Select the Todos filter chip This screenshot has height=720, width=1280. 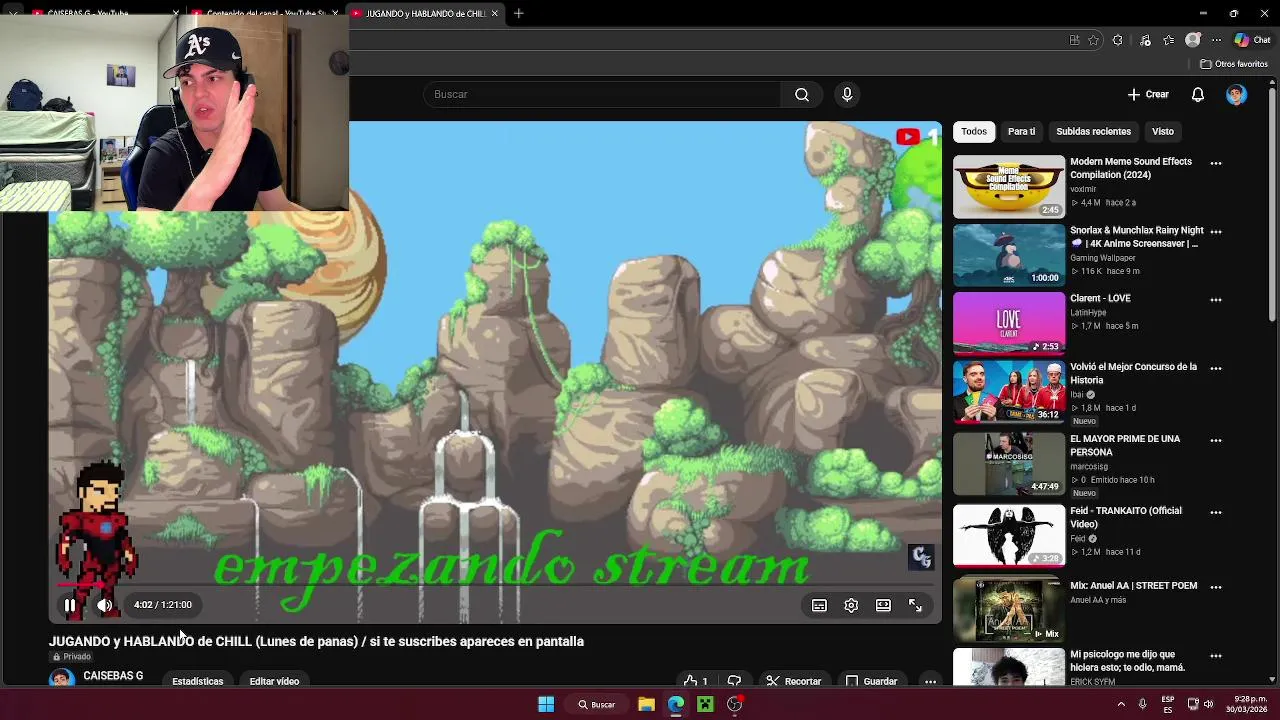tap(974, 131)
